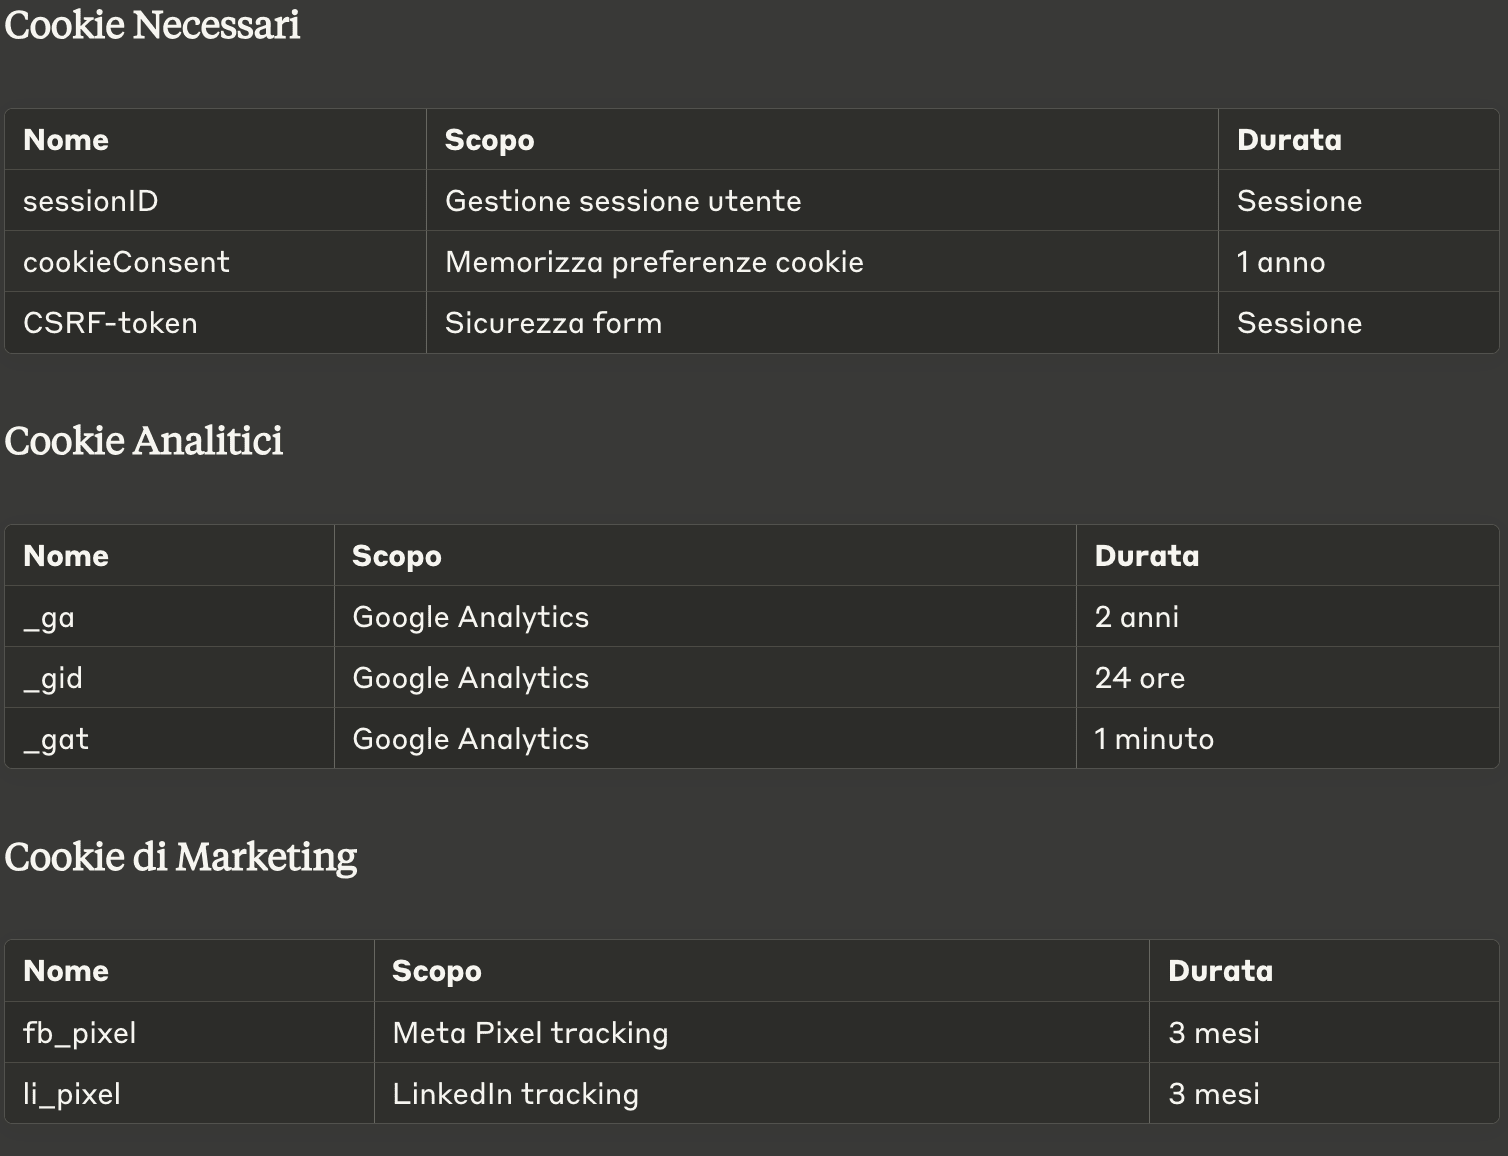Select the cookieConsent cookie name cell
This screenshot has height=1156, width=1508.
click(x=126, y=262)
